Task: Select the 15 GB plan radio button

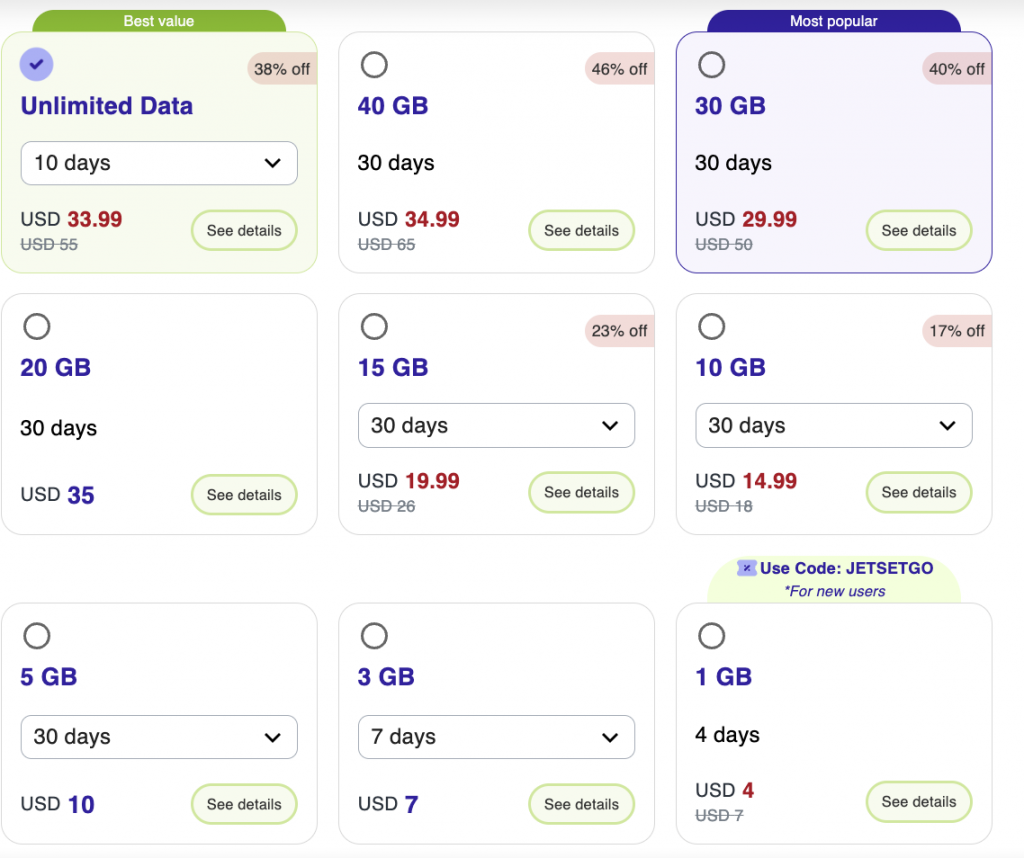Action: [x=374, y=326]
